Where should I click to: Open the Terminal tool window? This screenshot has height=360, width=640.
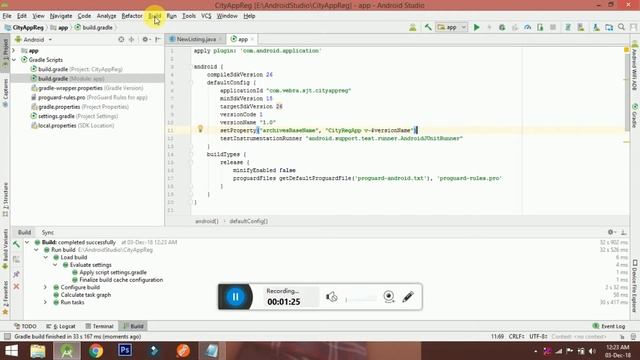pyautogui.click(x=99, y=326)
